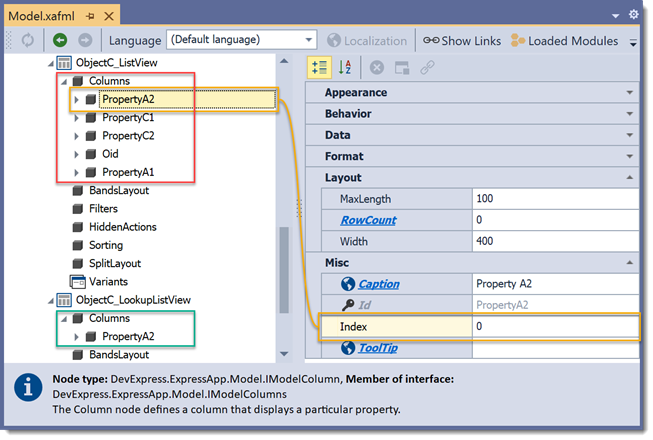653x440 pixels.
Task: Open the Localization tool
Action: click(367, 41)
